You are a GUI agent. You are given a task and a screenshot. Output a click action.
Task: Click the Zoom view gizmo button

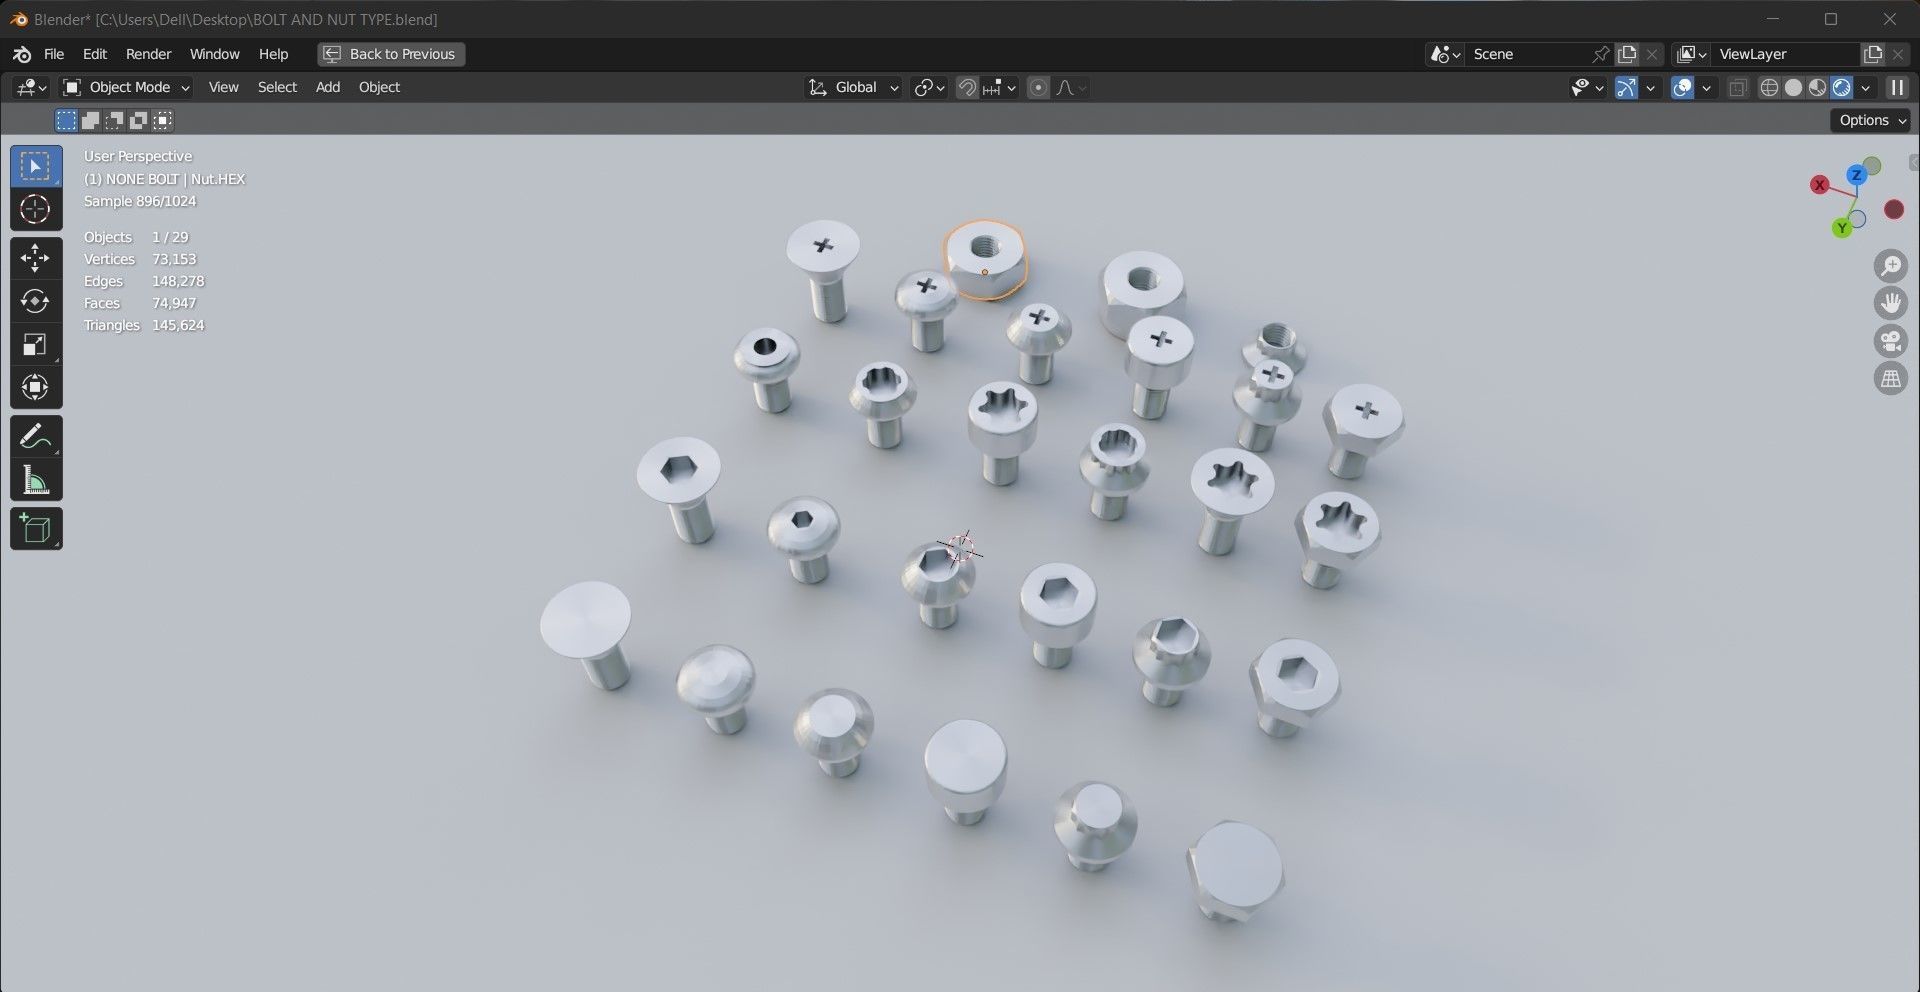tap(1890, 265)
